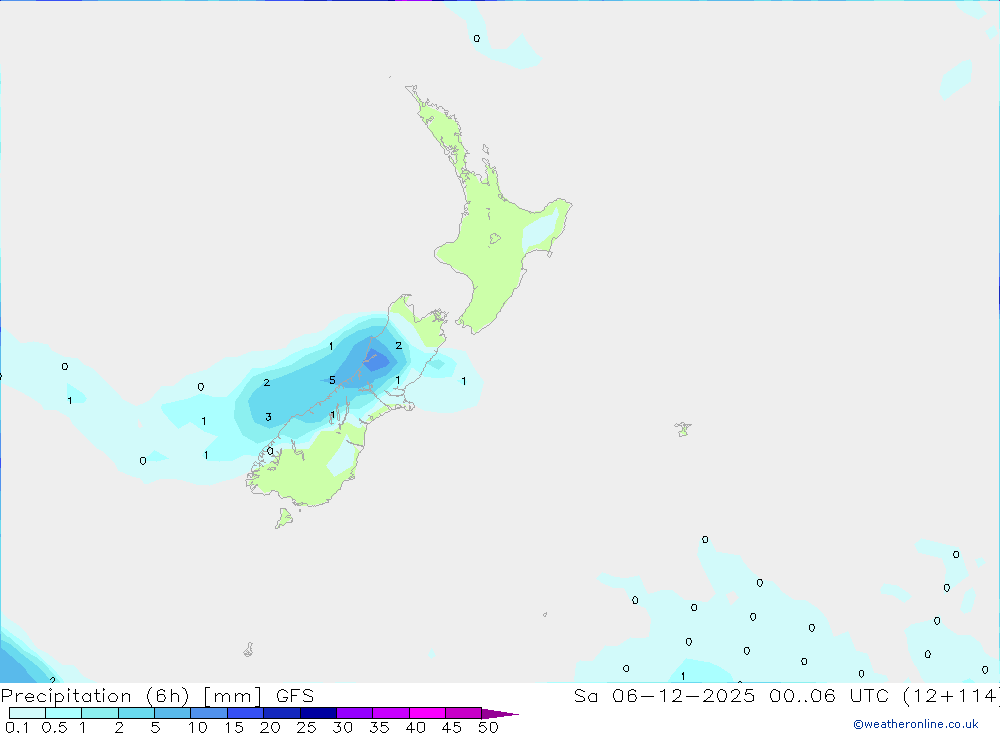The image size is (1000, 733).
Task: Click the legend label '35'
Action: [379, 727]
